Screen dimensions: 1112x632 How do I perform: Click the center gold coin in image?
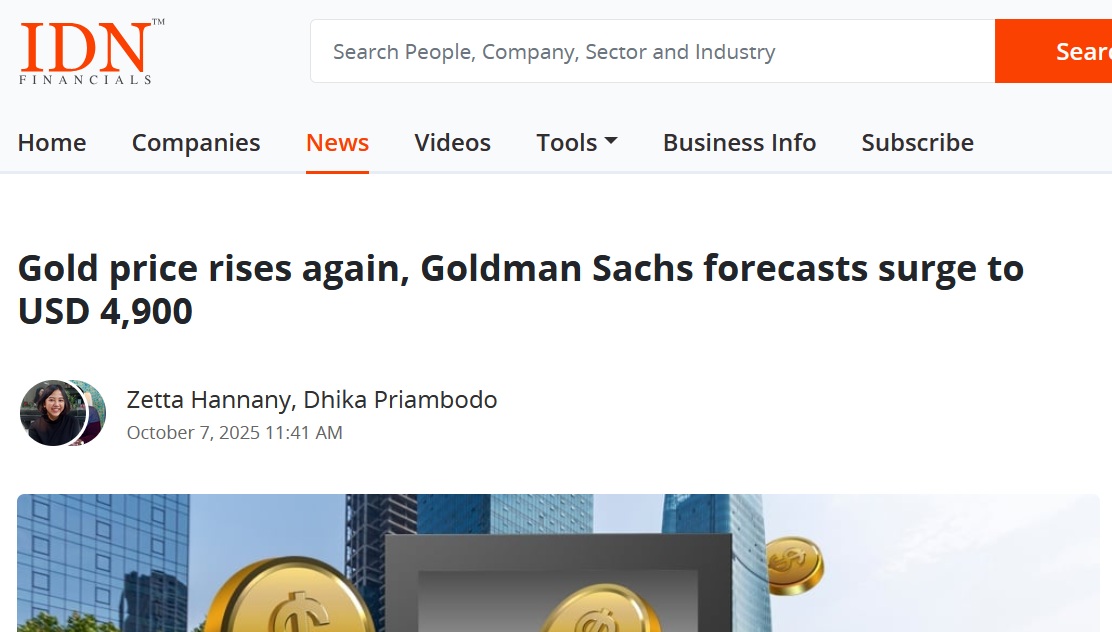(x=597, y=610)
